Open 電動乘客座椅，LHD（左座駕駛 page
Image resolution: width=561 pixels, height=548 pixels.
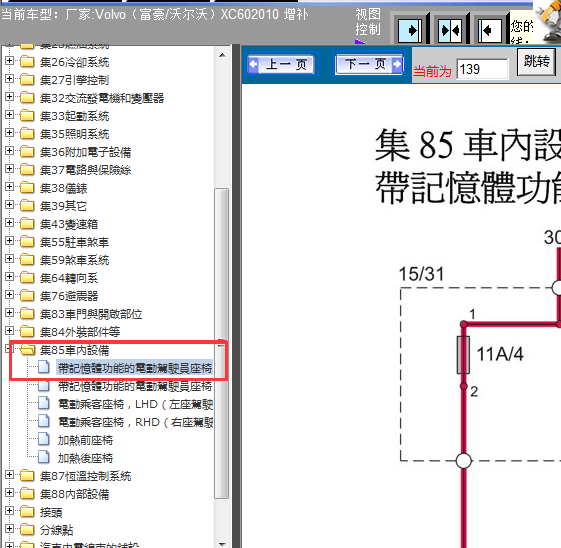tap(136, 404)
